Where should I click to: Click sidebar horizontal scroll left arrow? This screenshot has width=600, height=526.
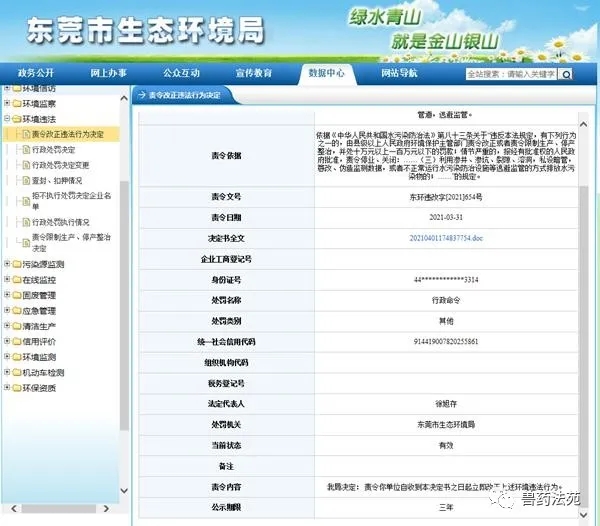[x=14, y=508]
